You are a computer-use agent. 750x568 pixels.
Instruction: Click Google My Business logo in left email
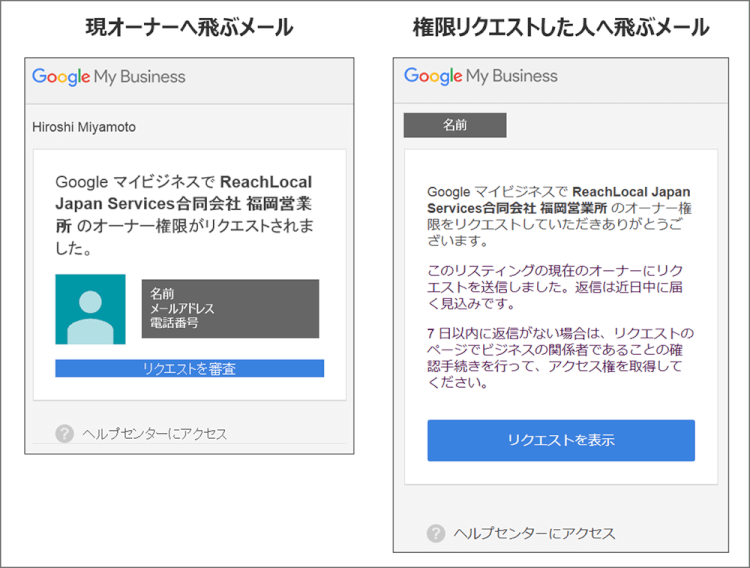click(x=109, y=77)
